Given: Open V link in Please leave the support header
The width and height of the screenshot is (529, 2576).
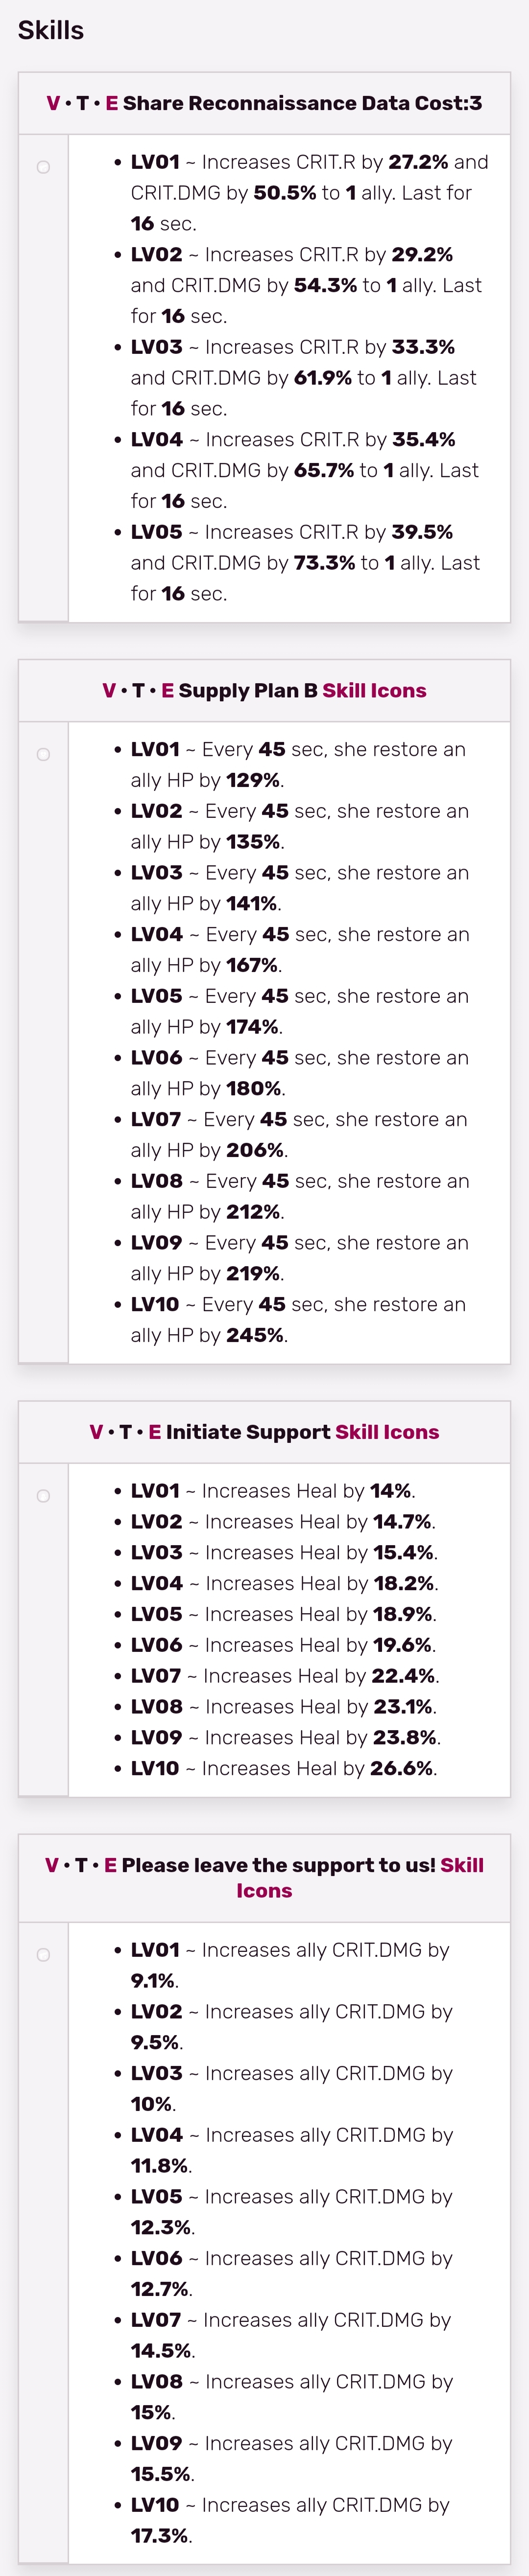Looking at the screenshot, I should click(52, 1865).
